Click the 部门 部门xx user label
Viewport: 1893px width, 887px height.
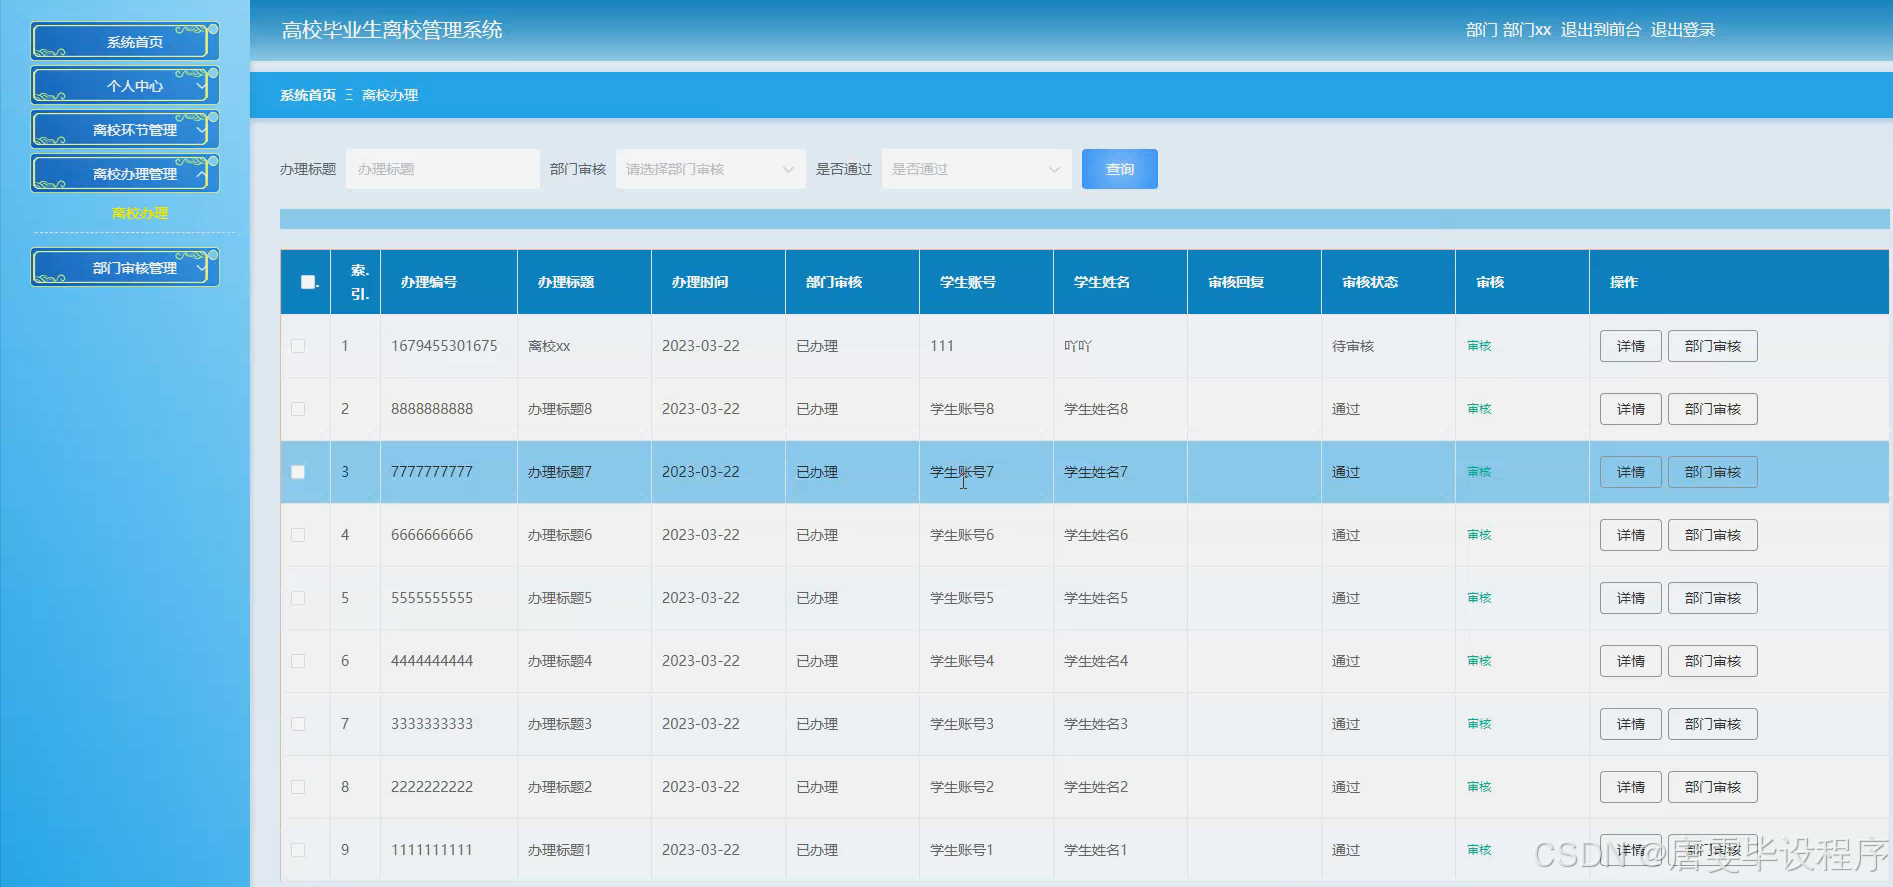(x=1508, y=30)
